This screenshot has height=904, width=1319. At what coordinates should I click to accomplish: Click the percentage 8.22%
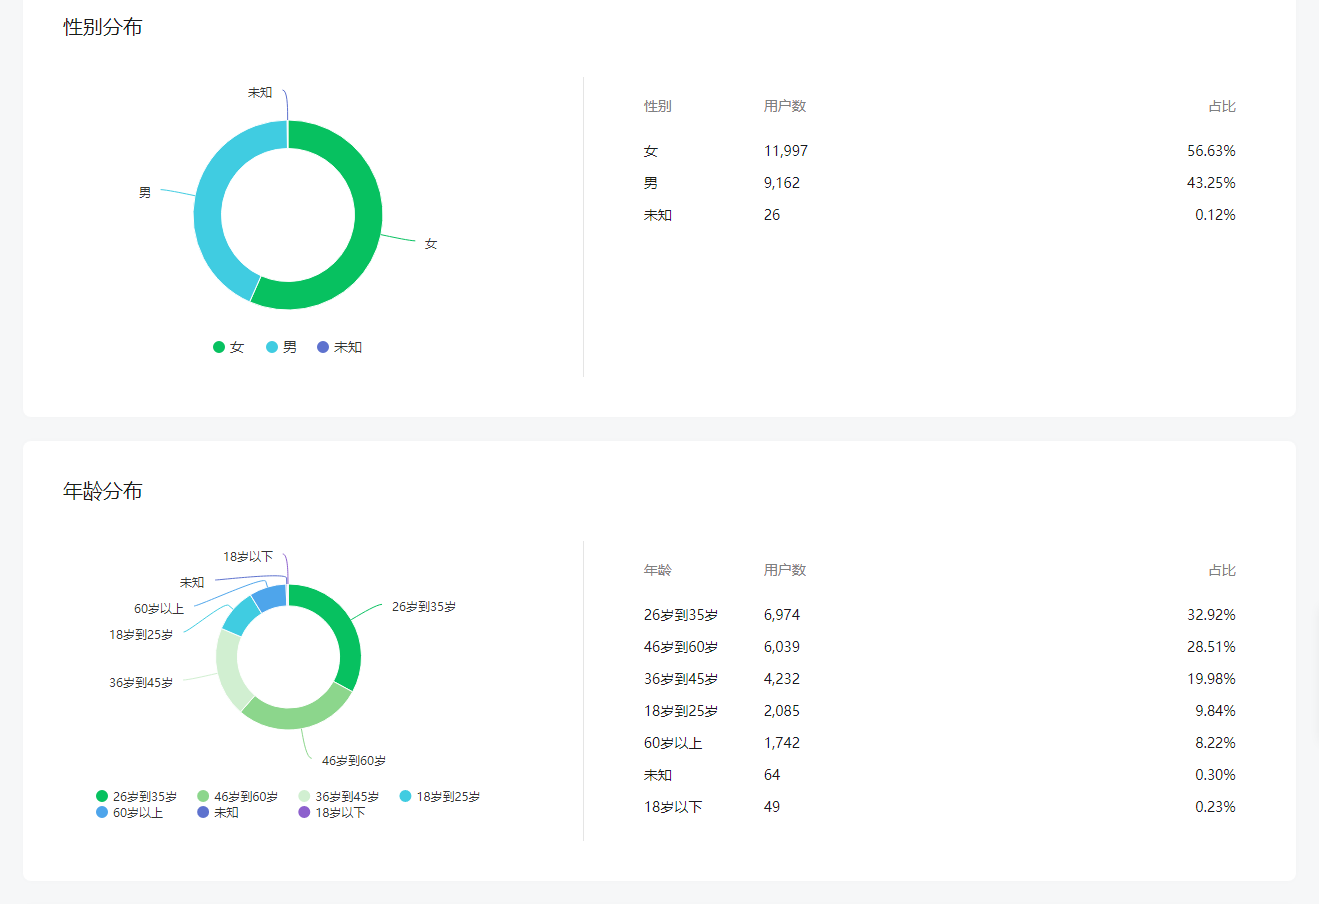[x=1215, y=743]
